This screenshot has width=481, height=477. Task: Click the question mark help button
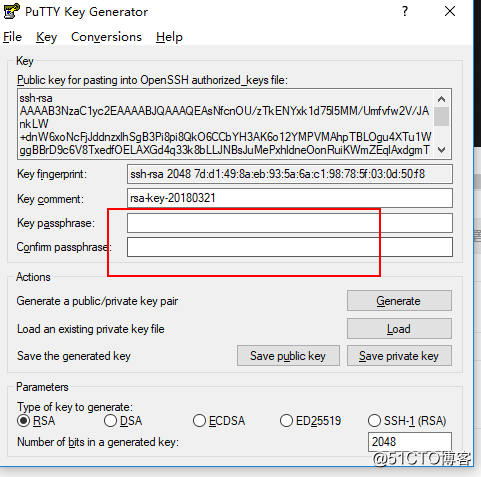coord(405,12)
